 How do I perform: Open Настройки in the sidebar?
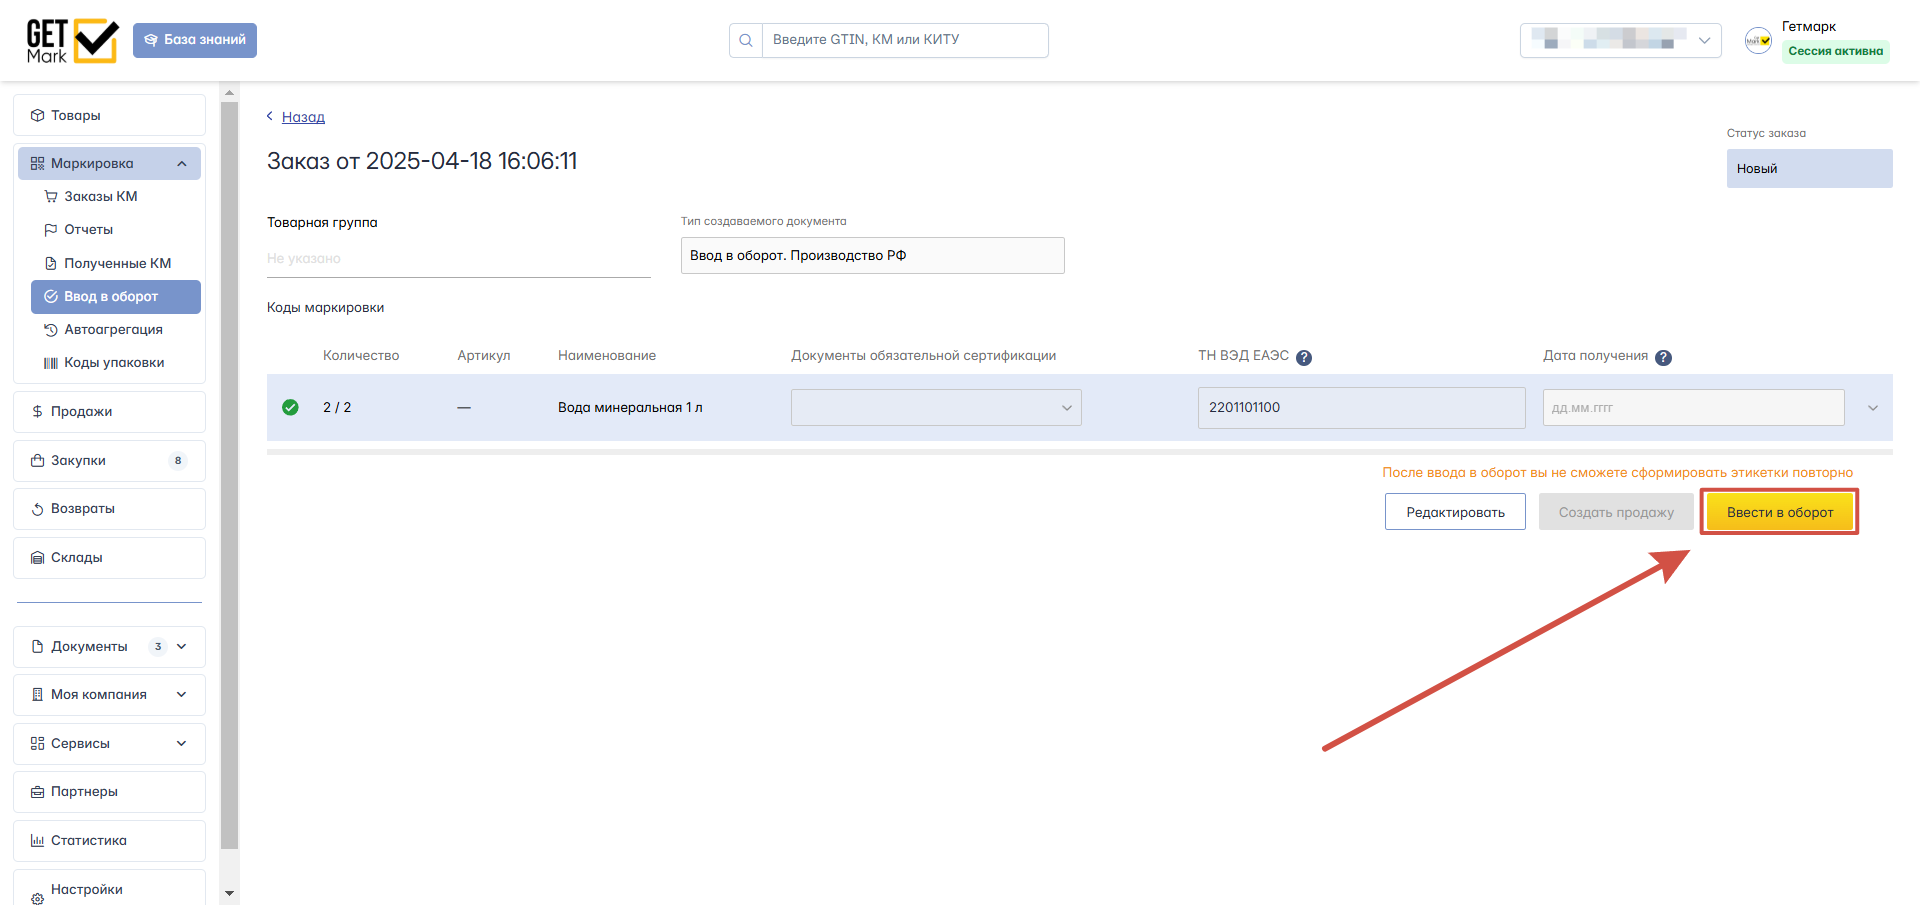coord(109,888)
